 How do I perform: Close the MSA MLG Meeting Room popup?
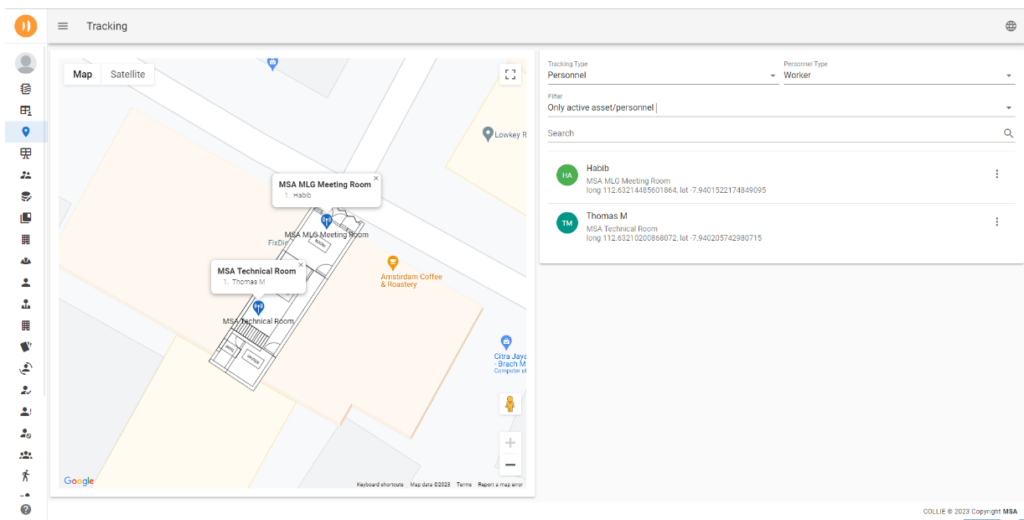click(376, 178)
